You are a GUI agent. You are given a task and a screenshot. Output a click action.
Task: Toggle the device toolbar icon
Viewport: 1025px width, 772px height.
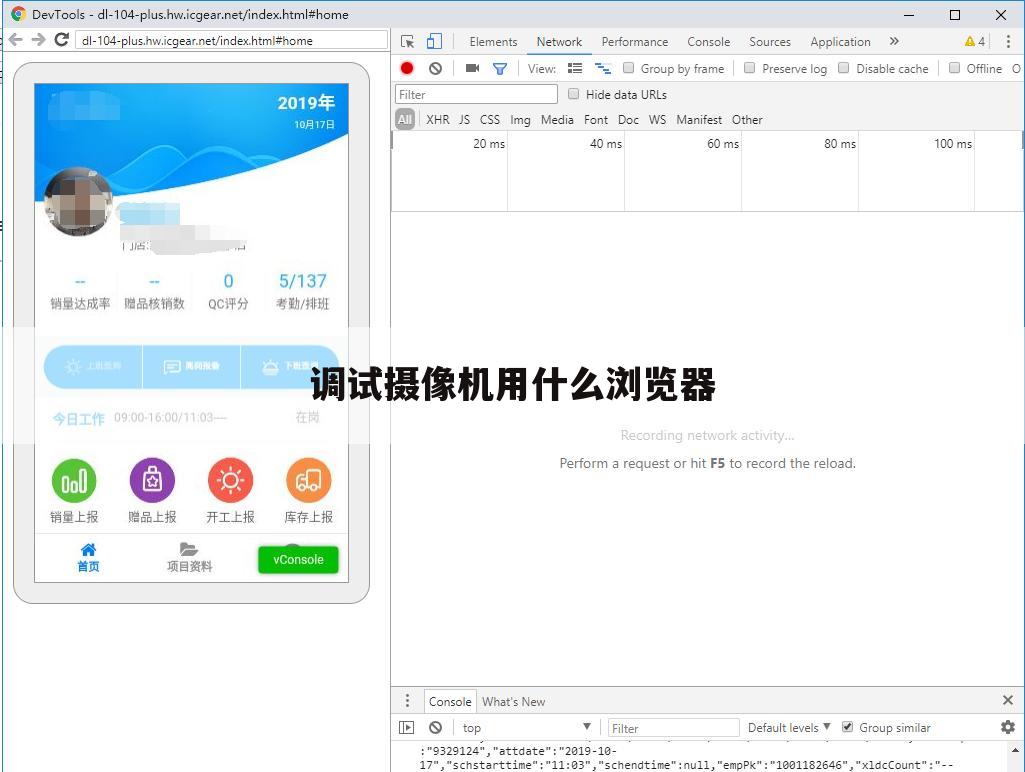tap(434, 42)
